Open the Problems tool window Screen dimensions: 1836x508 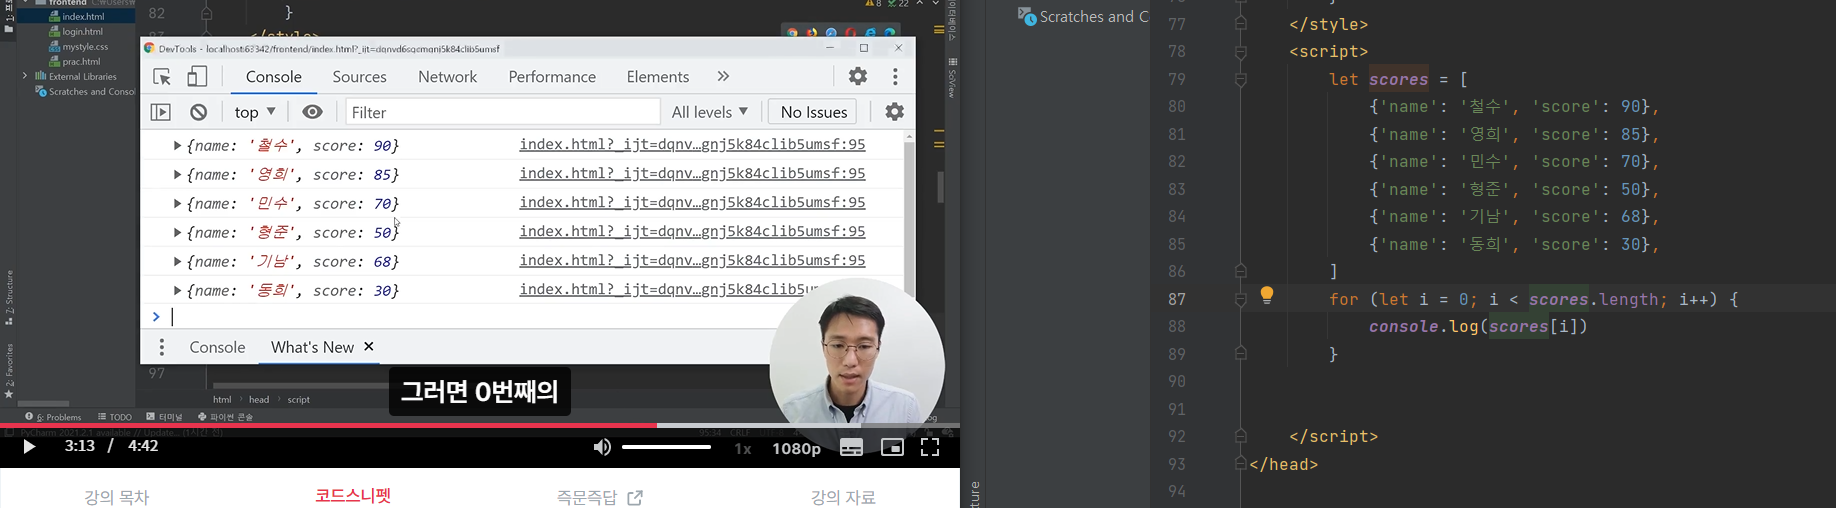coord(54,417)
